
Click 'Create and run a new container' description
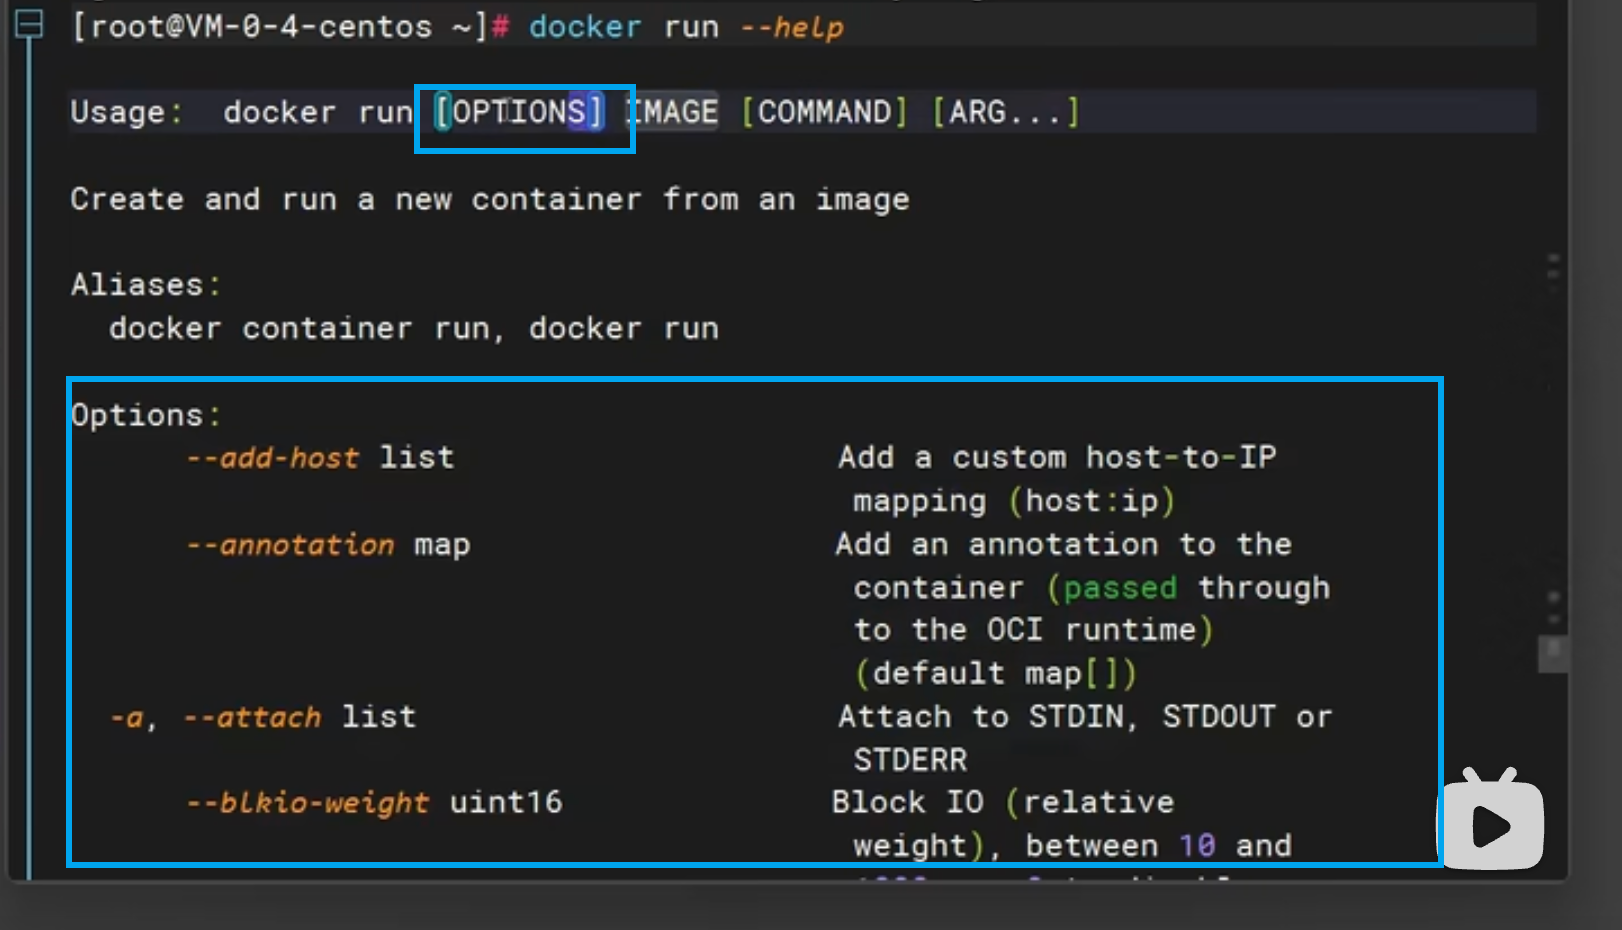356,199
